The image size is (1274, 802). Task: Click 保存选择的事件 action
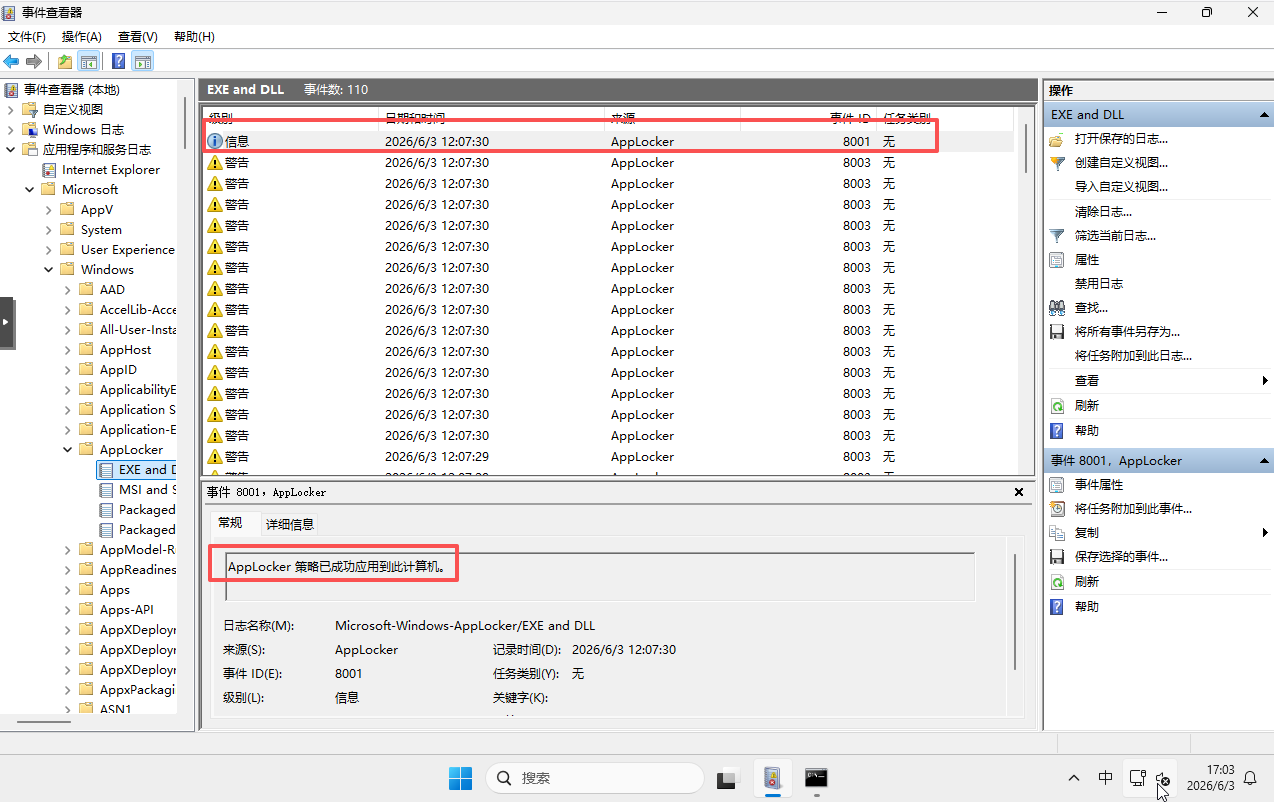pos(1121,557)
